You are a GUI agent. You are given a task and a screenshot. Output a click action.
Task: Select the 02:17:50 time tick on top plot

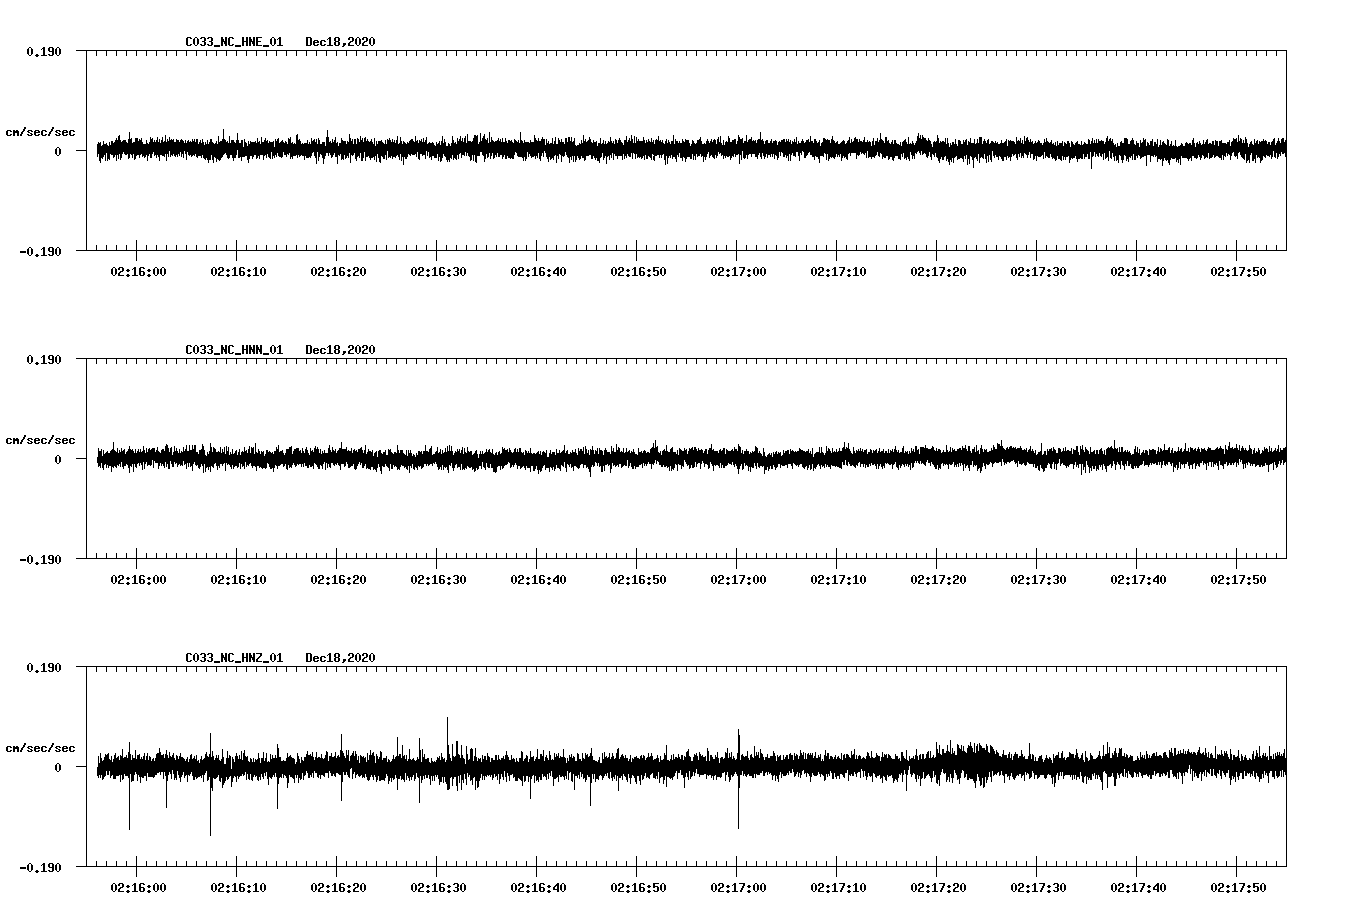(x=1240, y=269)
